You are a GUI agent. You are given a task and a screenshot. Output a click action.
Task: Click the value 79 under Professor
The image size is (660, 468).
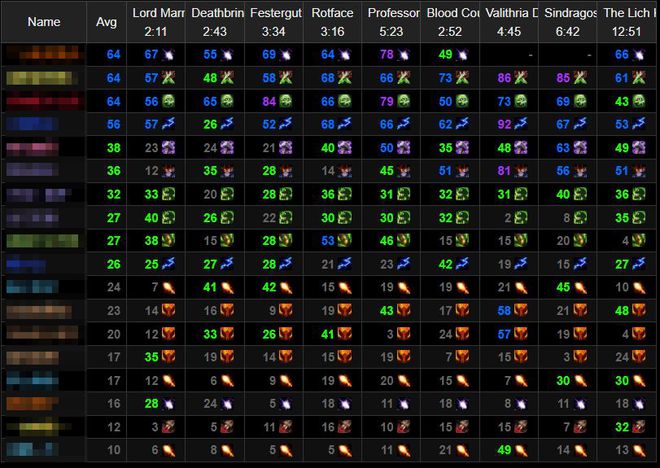point(386,101)
